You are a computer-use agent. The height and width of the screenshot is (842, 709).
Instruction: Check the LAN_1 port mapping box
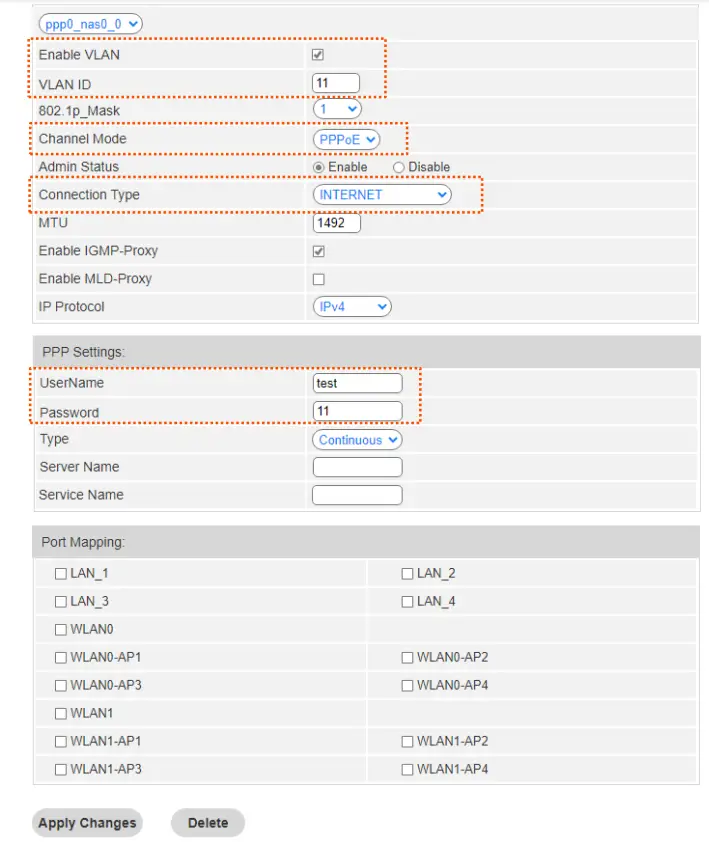tap(61, 574)
